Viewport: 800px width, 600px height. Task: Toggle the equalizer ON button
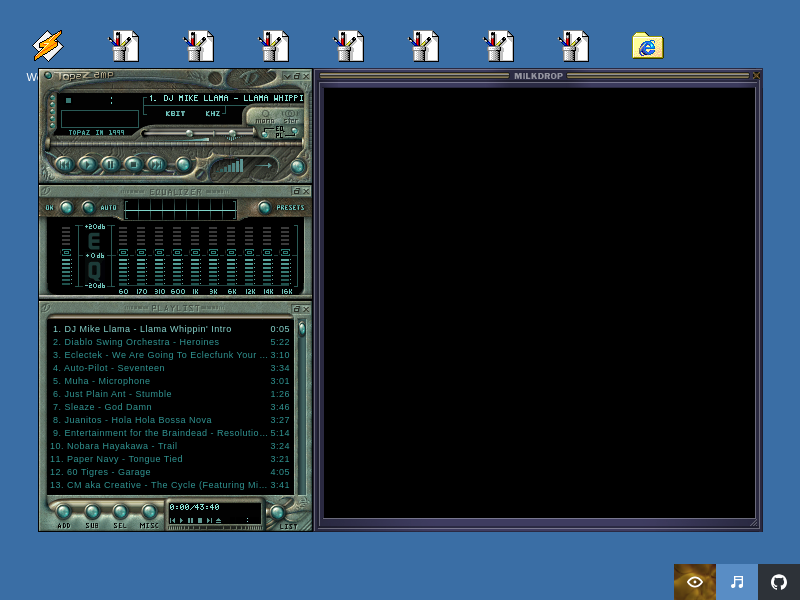point(66,208)
